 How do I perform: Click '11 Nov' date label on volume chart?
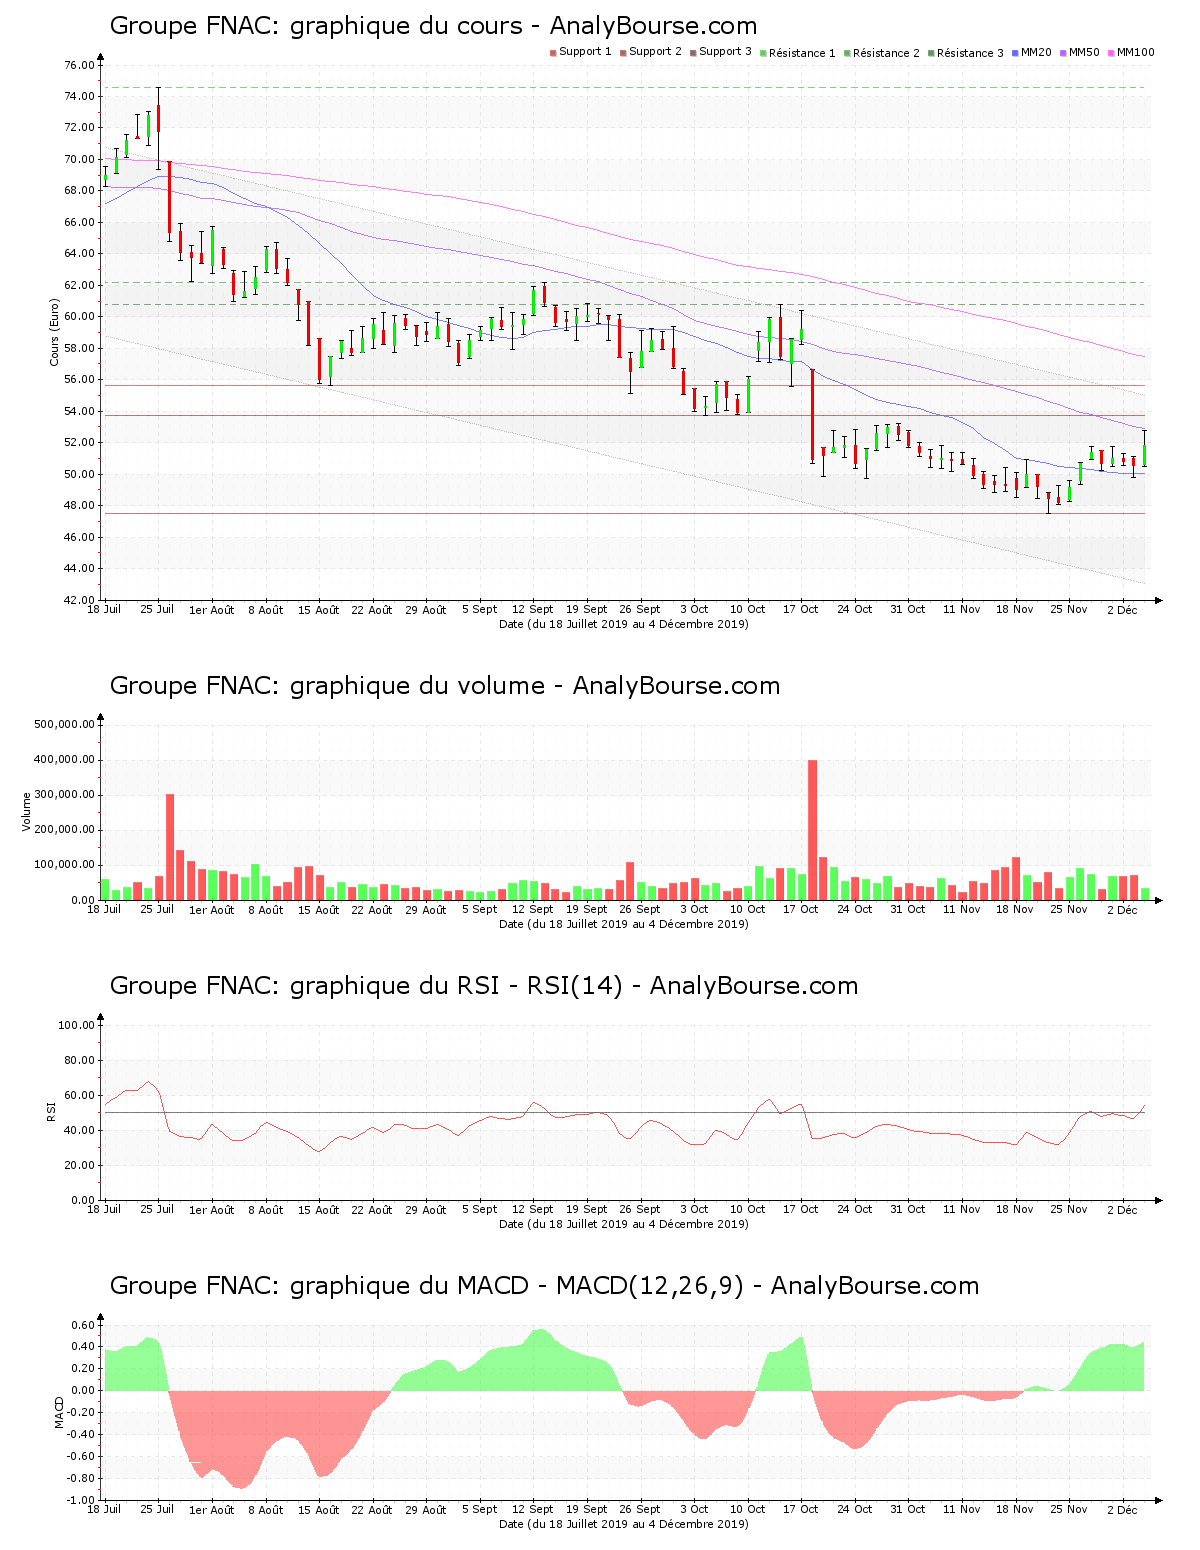pyautogui.click(x=962, y=909)
